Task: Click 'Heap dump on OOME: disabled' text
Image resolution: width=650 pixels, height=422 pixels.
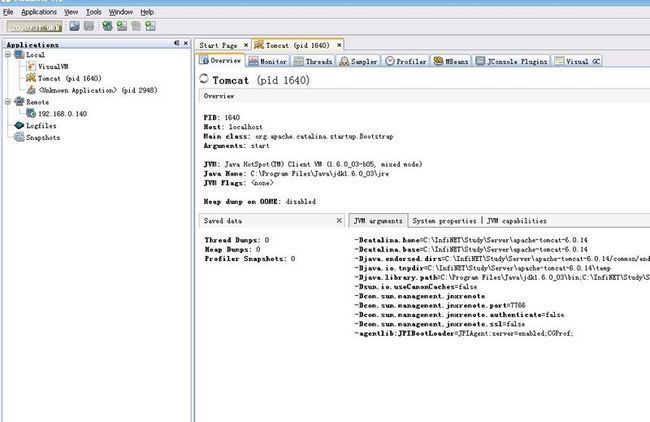Action: click(x=260, y=201)
